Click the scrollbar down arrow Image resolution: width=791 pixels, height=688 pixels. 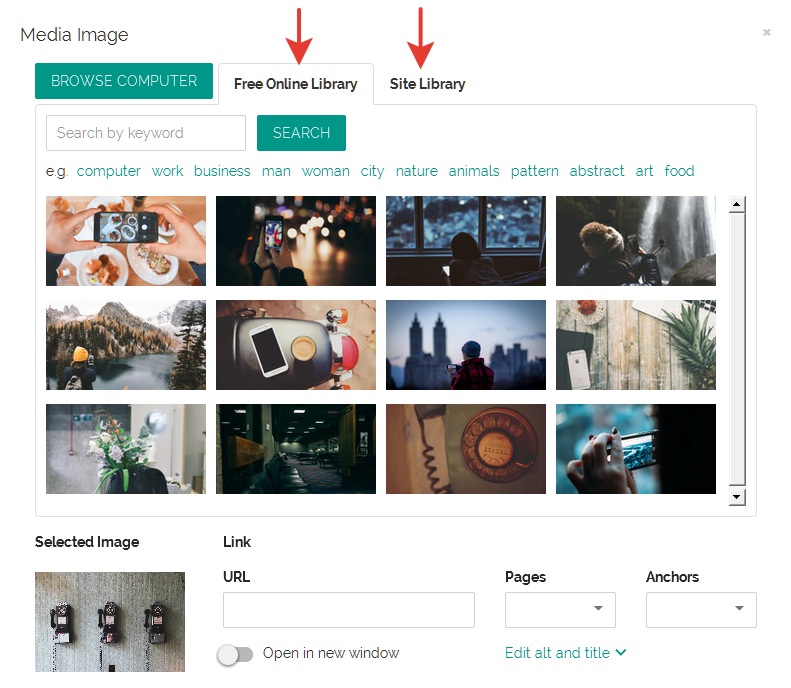point(737,496)
